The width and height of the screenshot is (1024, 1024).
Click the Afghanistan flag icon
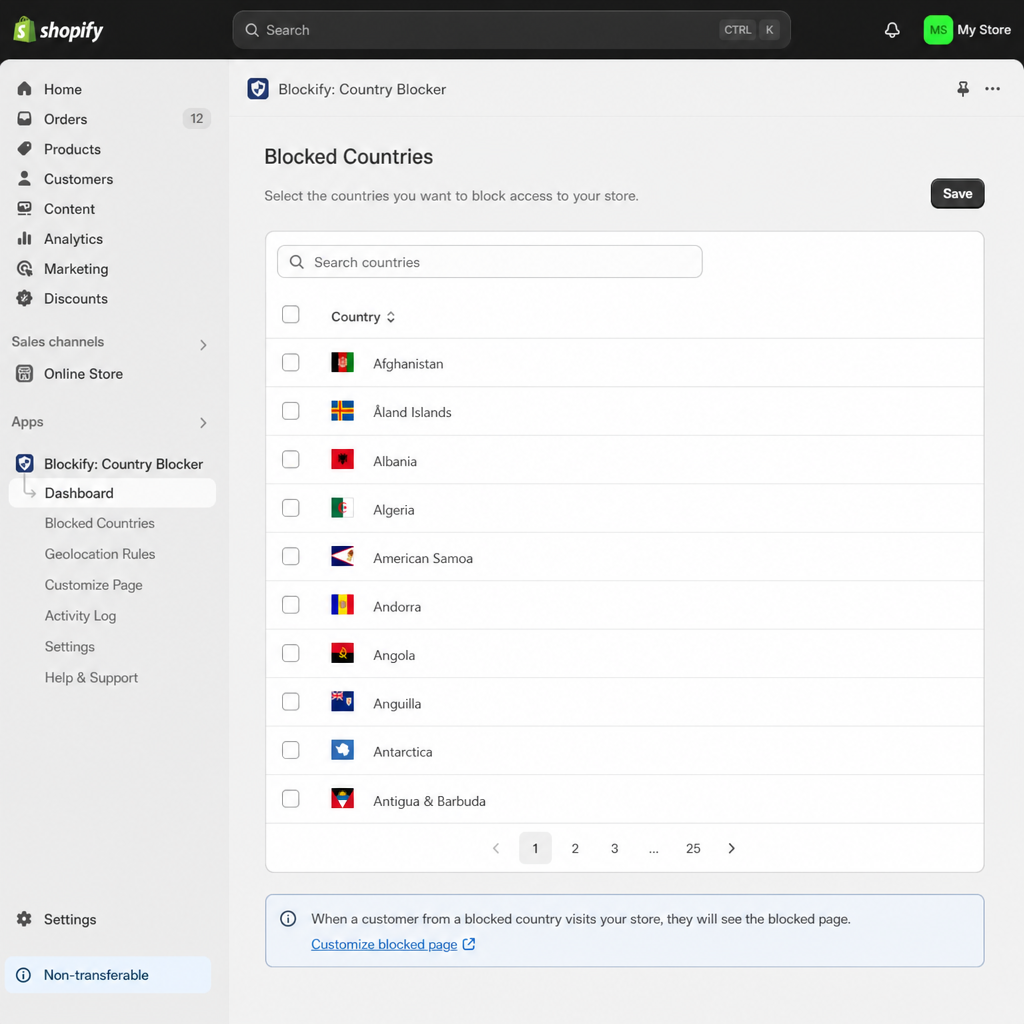point(342,362)
